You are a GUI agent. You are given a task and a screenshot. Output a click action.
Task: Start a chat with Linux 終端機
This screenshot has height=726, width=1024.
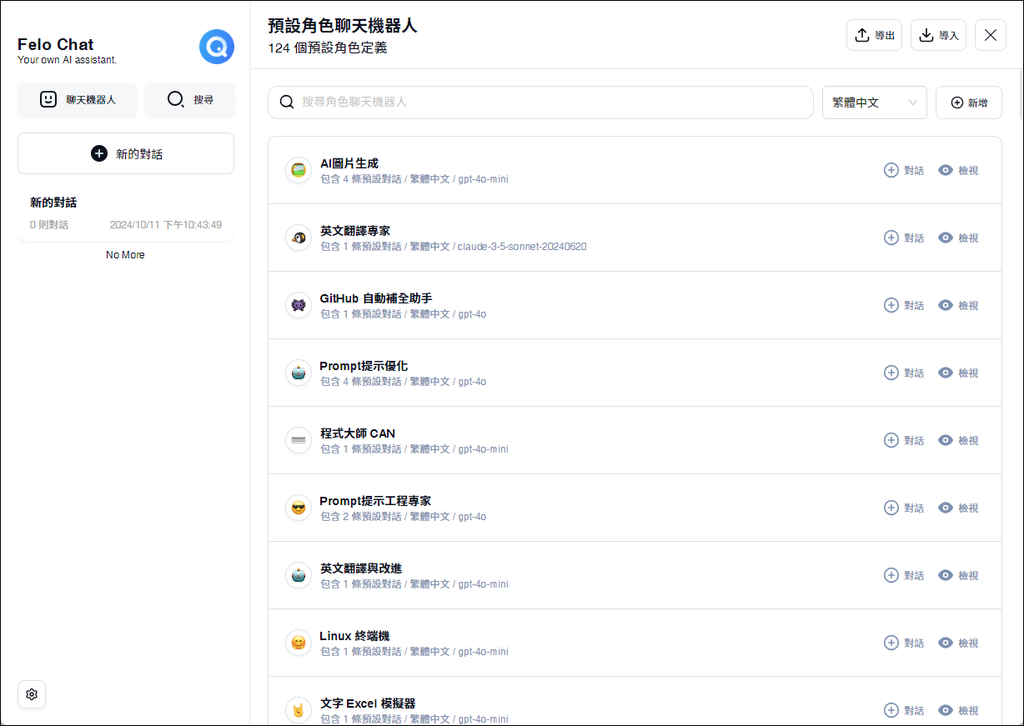[904, 642]
